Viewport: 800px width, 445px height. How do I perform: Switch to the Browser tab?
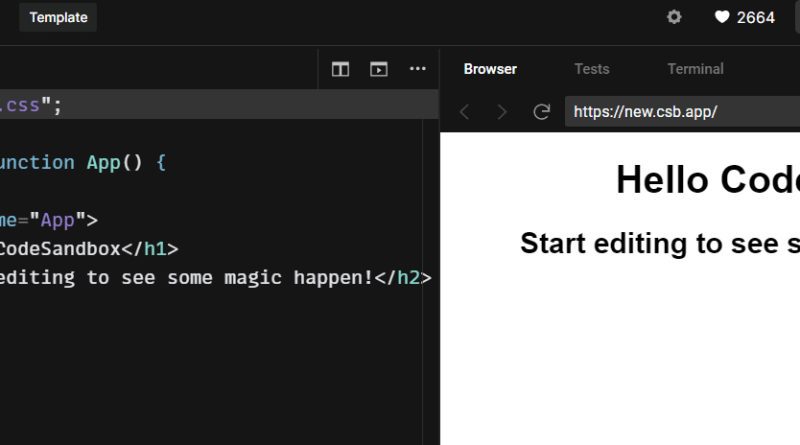[x=490, y=69]
